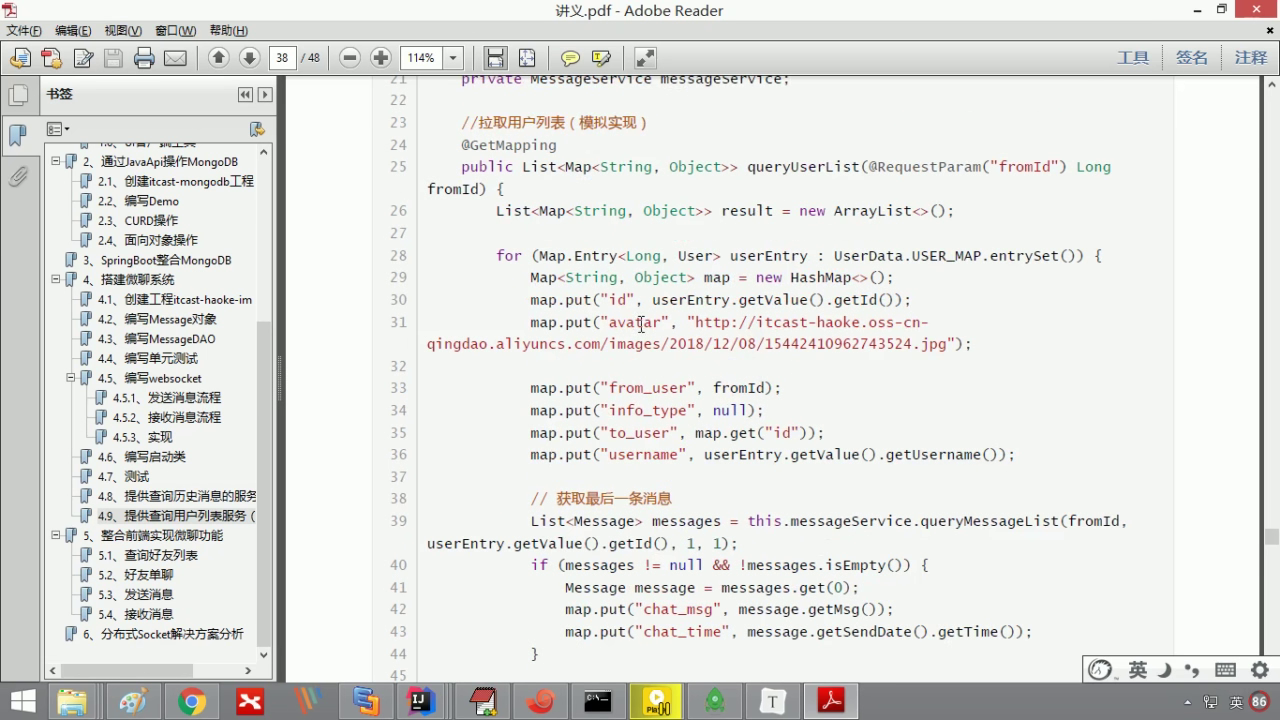Image resolution: width=1280 pixels, height=720 pixels.
Task: Open the 注释 pane
Action: click(x=1250, y=58)
